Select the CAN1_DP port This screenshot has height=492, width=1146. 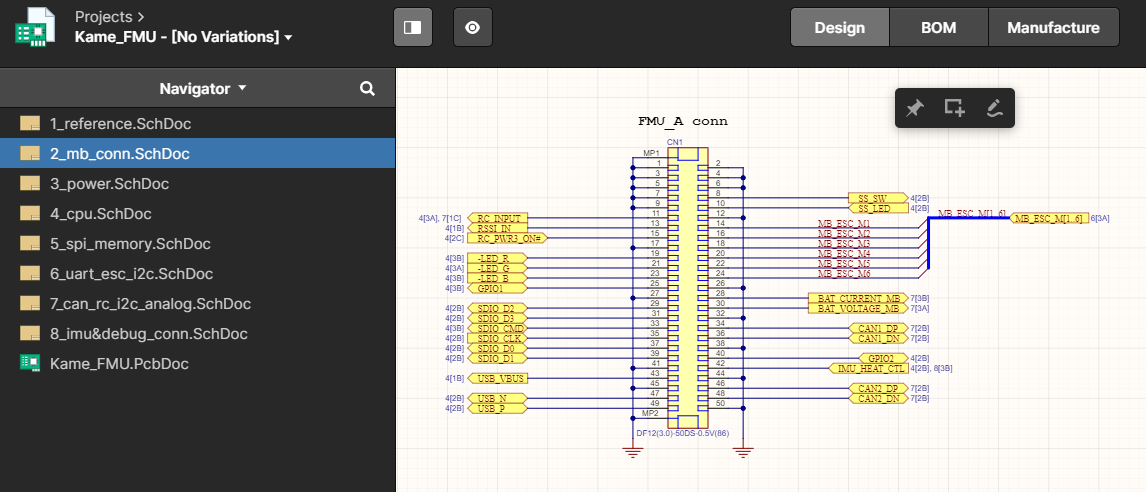pyautogui.click(x=879, y=328)
